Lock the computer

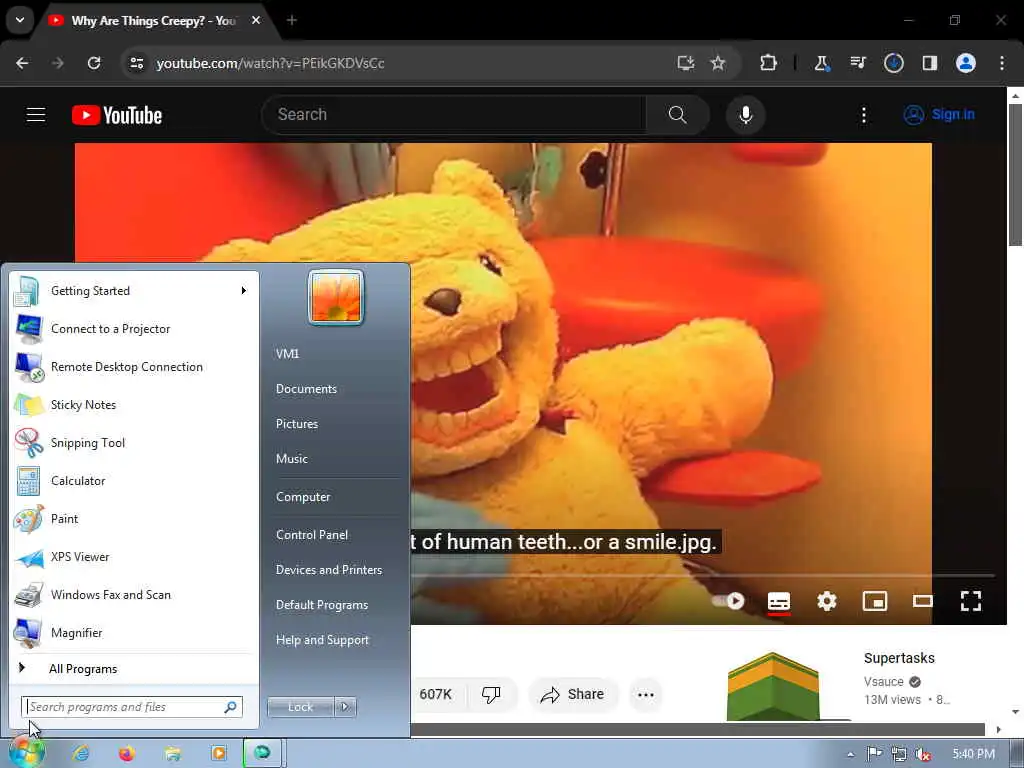[300, 707]
